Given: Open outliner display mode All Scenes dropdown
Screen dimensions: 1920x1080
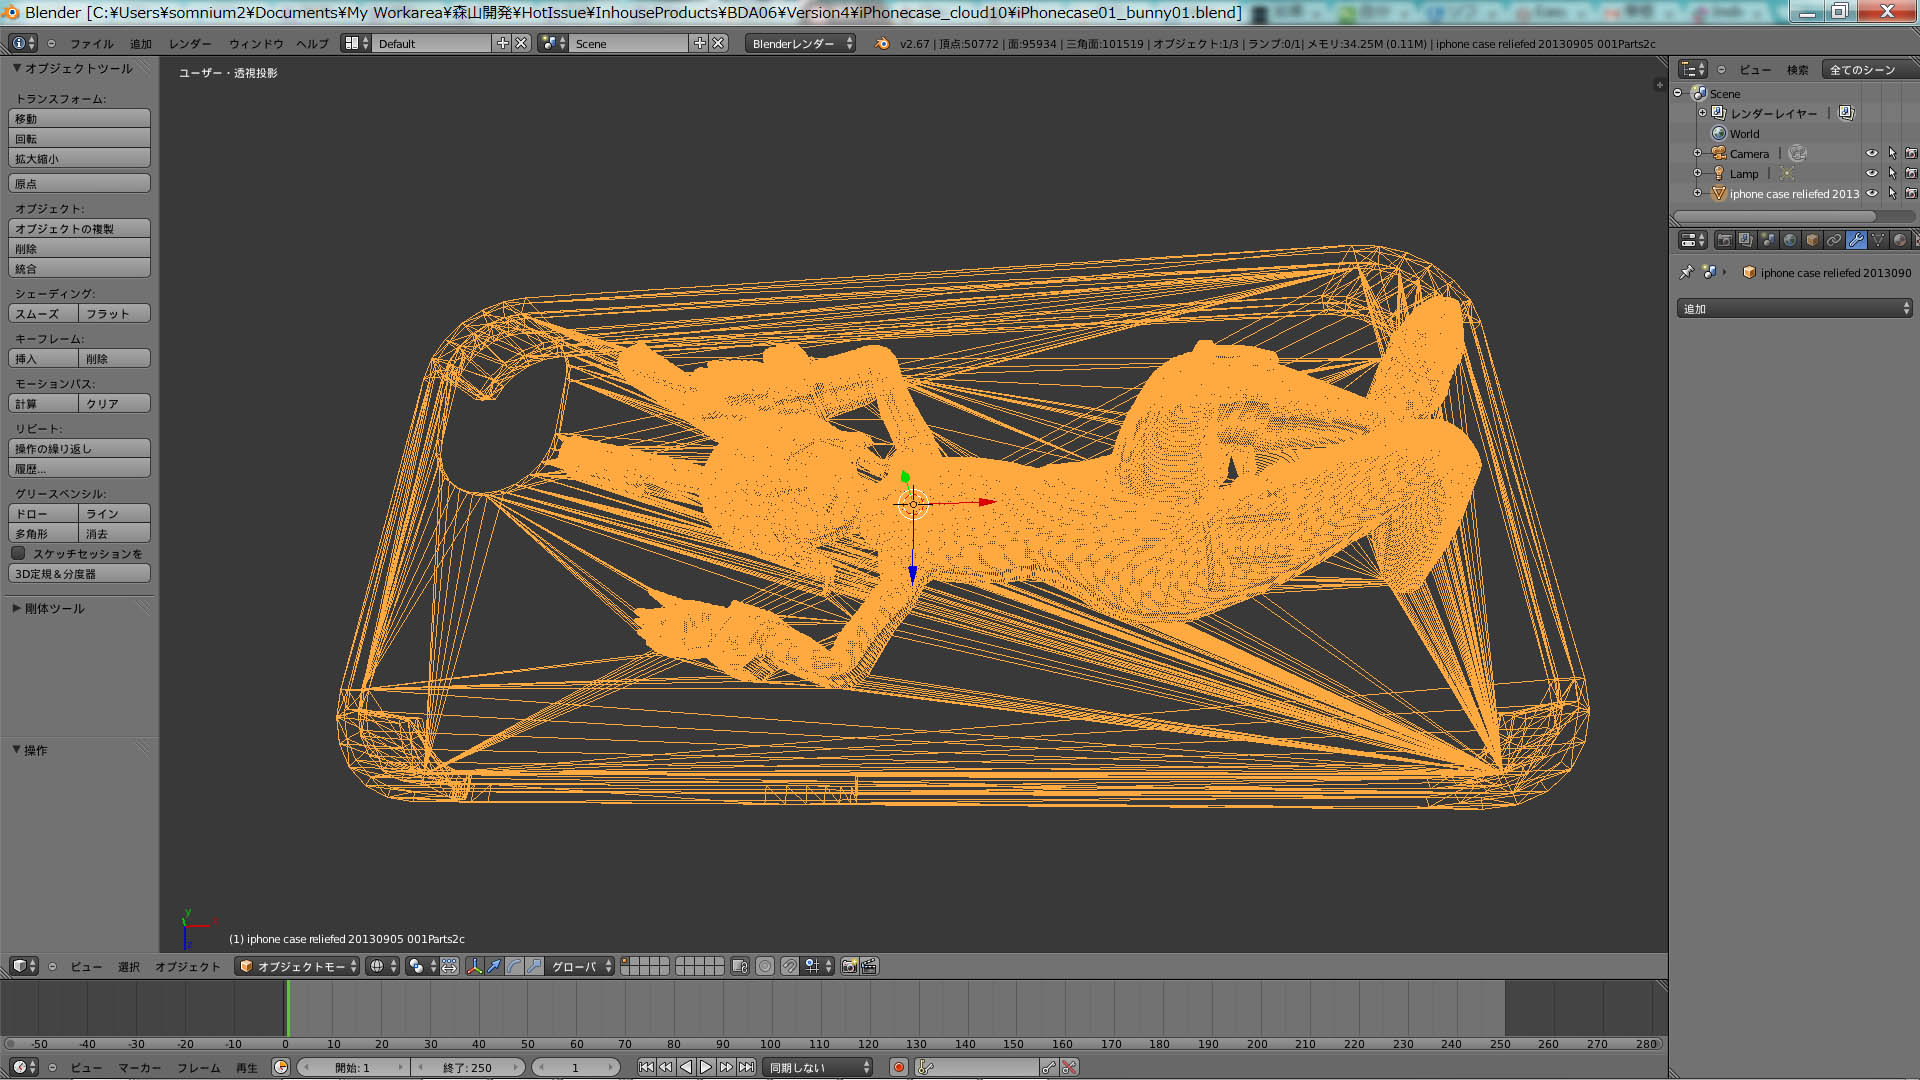Looking at the screenshot, I should coord(1869,69).
